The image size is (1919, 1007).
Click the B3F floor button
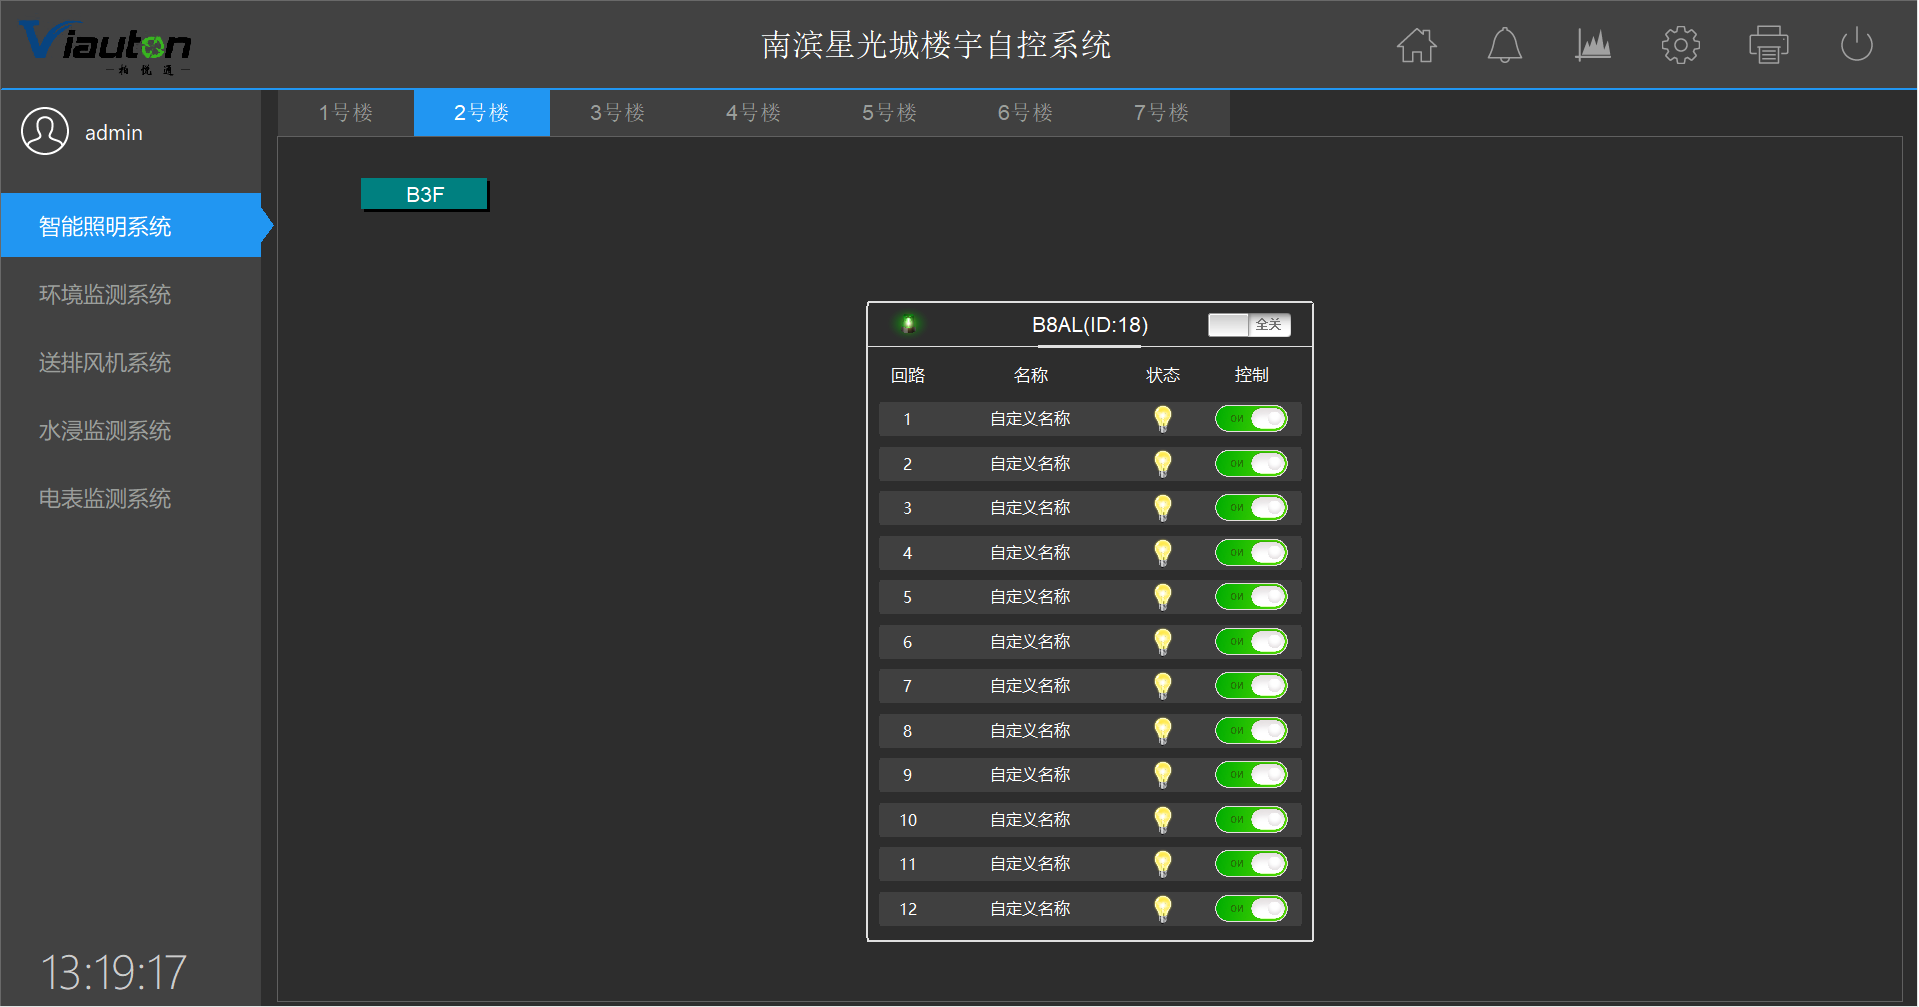pos(425,195)
